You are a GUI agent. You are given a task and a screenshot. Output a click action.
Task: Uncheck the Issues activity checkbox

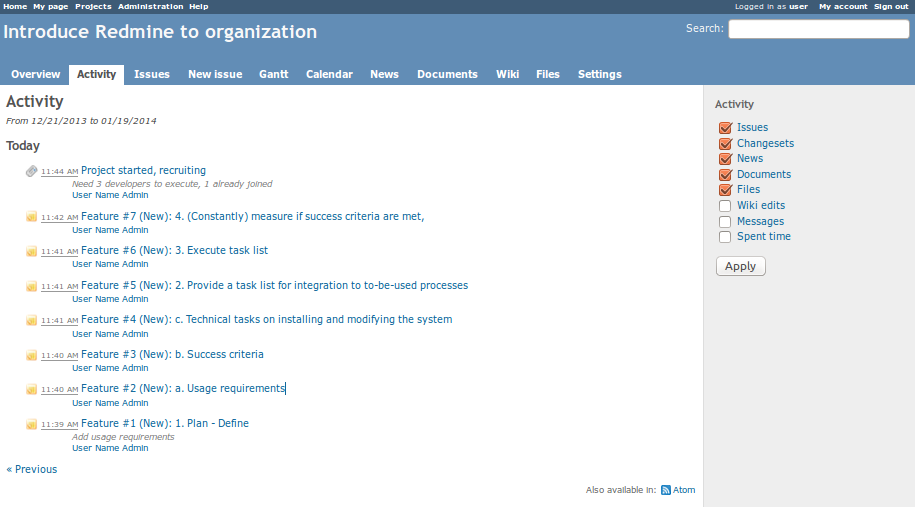click(x=725, y=128)
